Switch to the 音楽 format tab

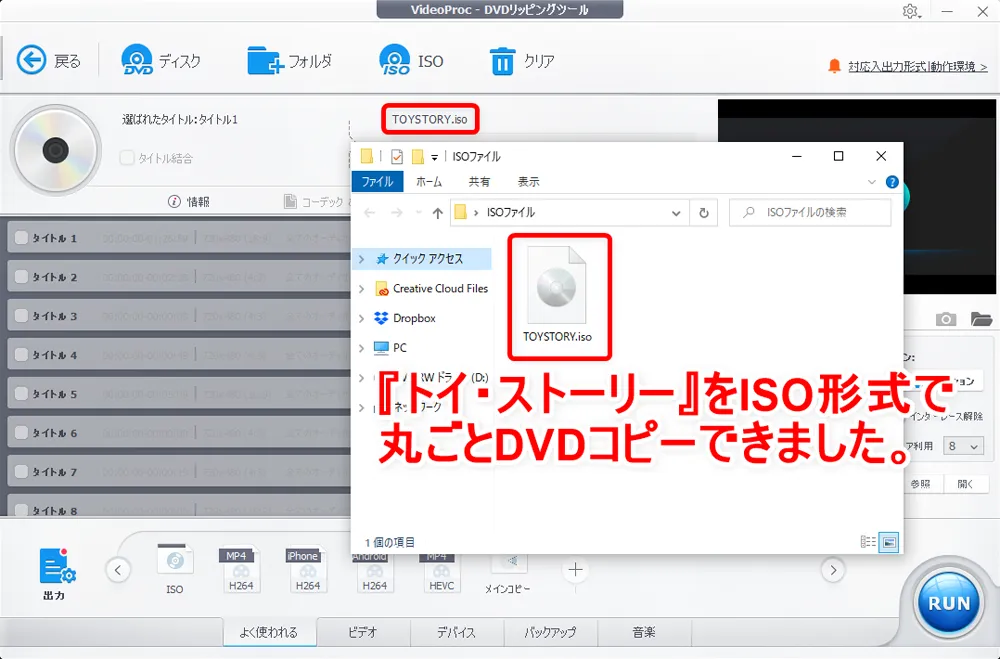[643, 632]
